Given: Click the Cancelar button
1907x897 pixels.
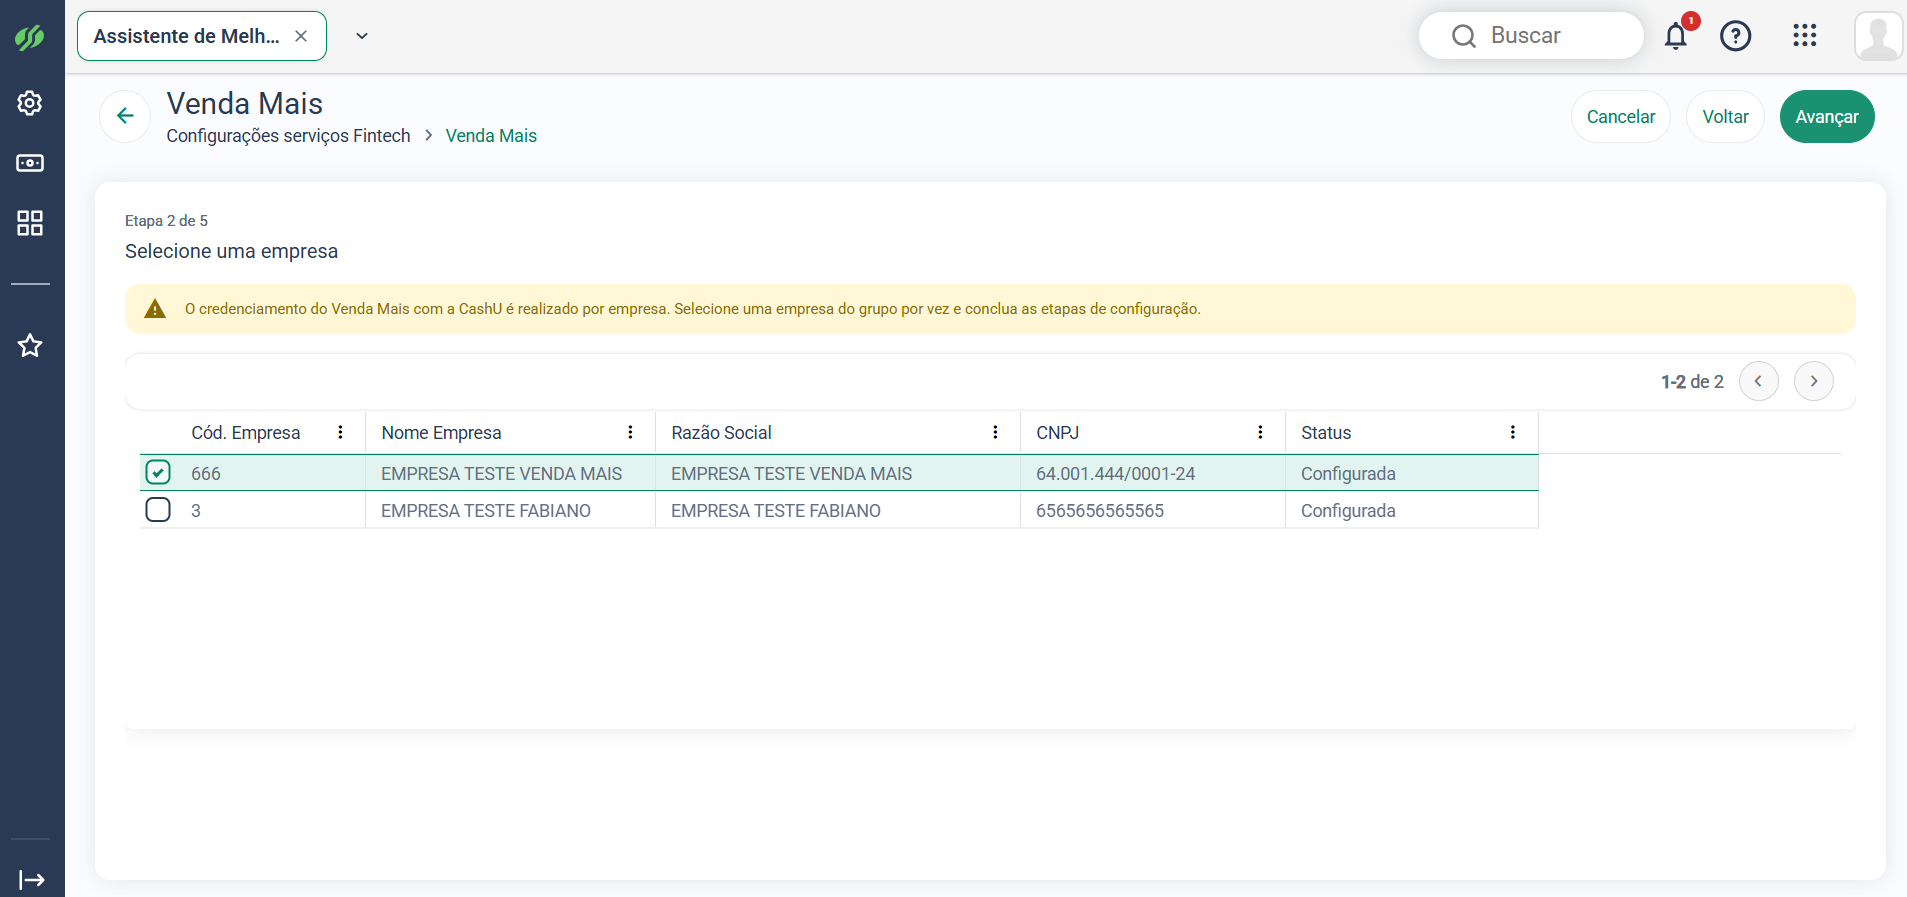Looking at the screenshot, I should [1621, 117].
